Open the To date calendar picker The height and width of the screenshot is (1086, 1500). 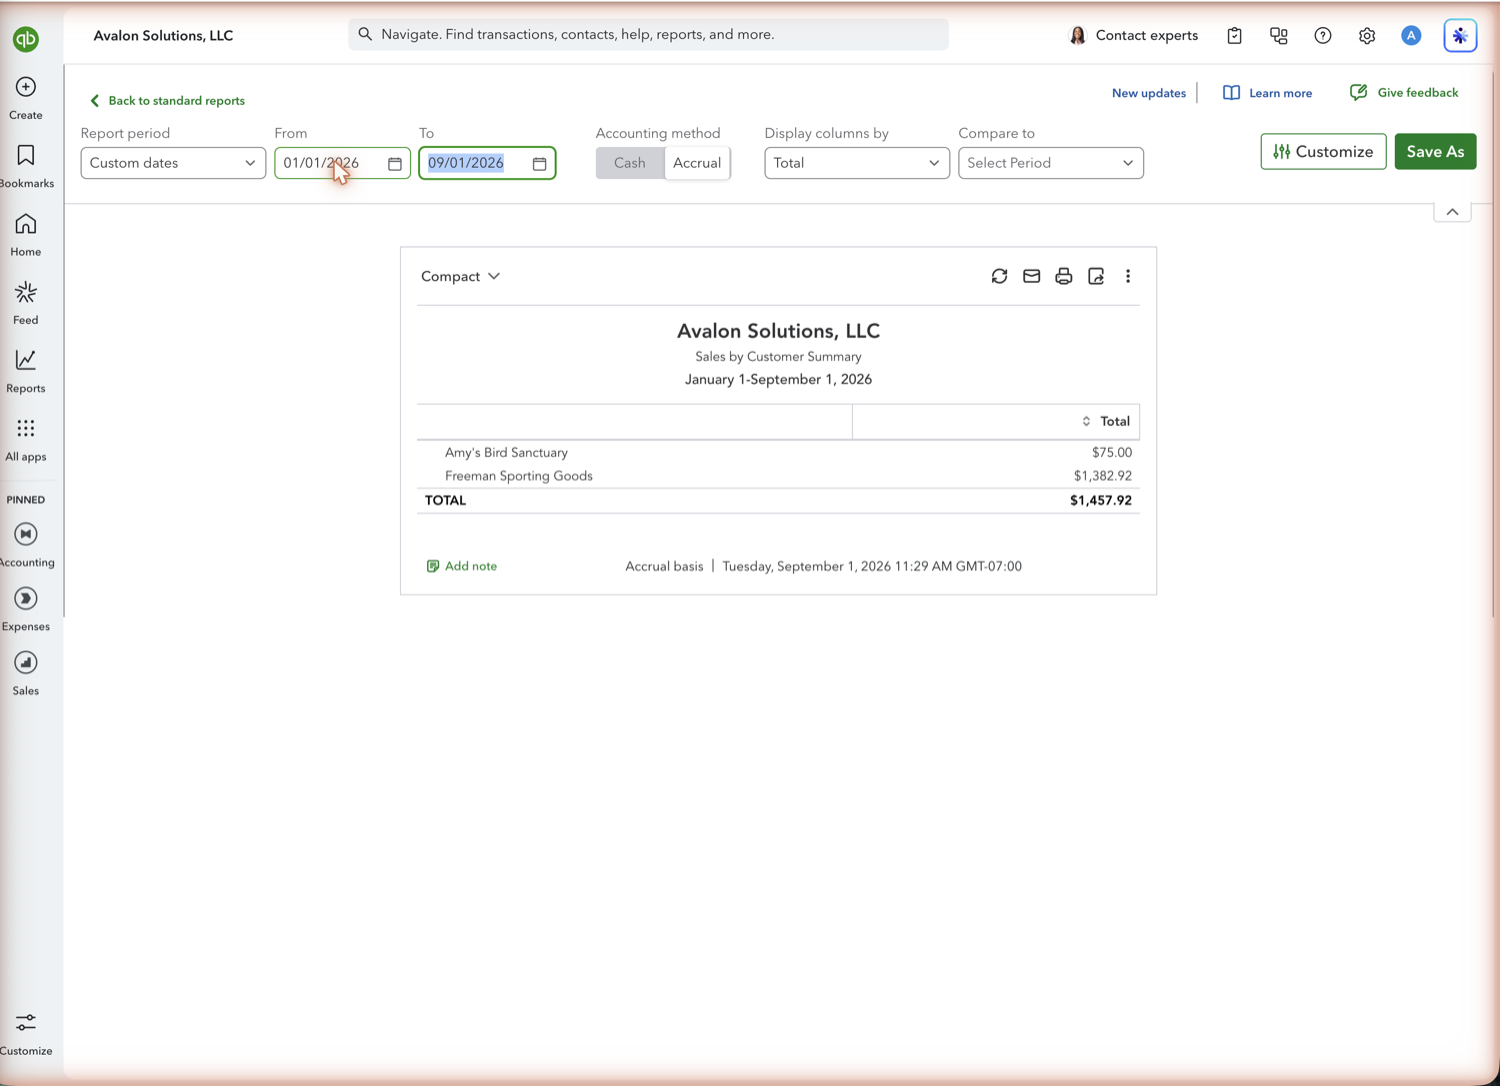click(x=540, y=163)
